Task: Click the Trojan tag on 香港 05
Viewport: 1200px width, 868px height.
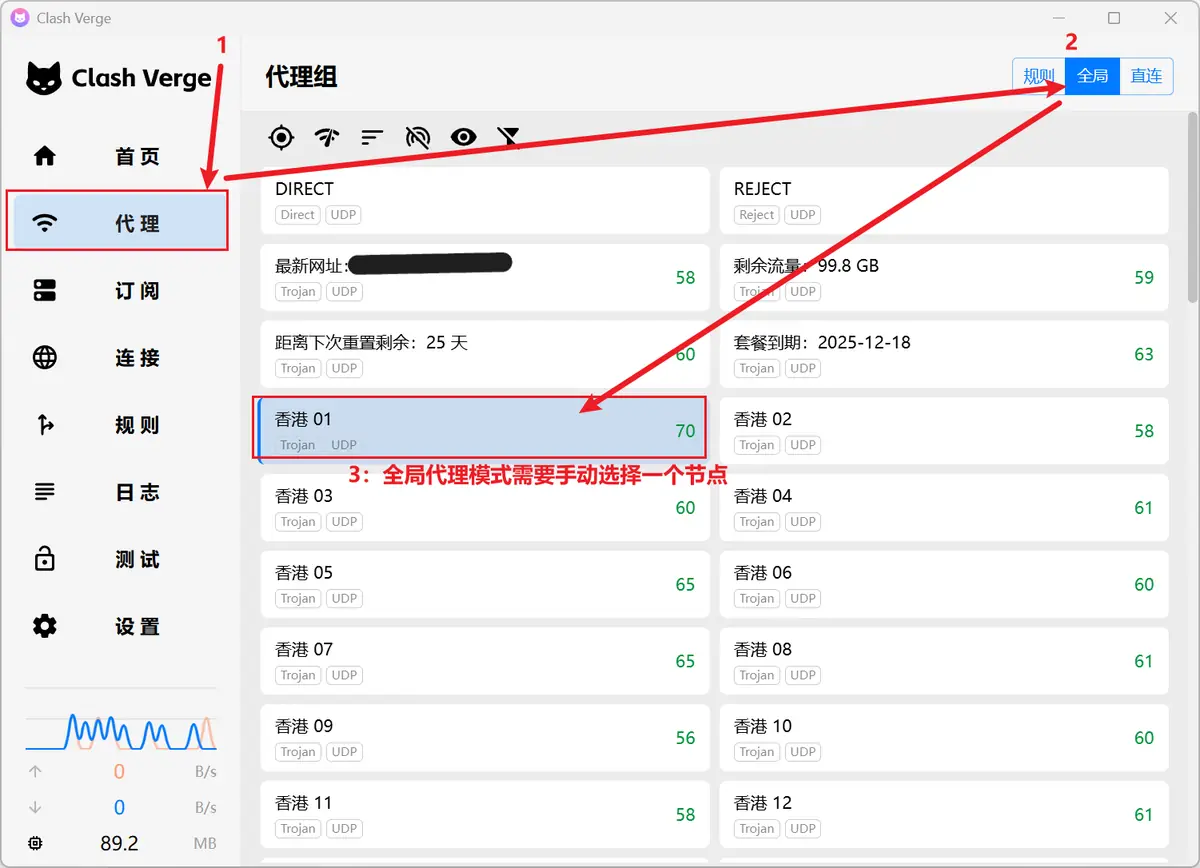Action: [x=298, y=598]
